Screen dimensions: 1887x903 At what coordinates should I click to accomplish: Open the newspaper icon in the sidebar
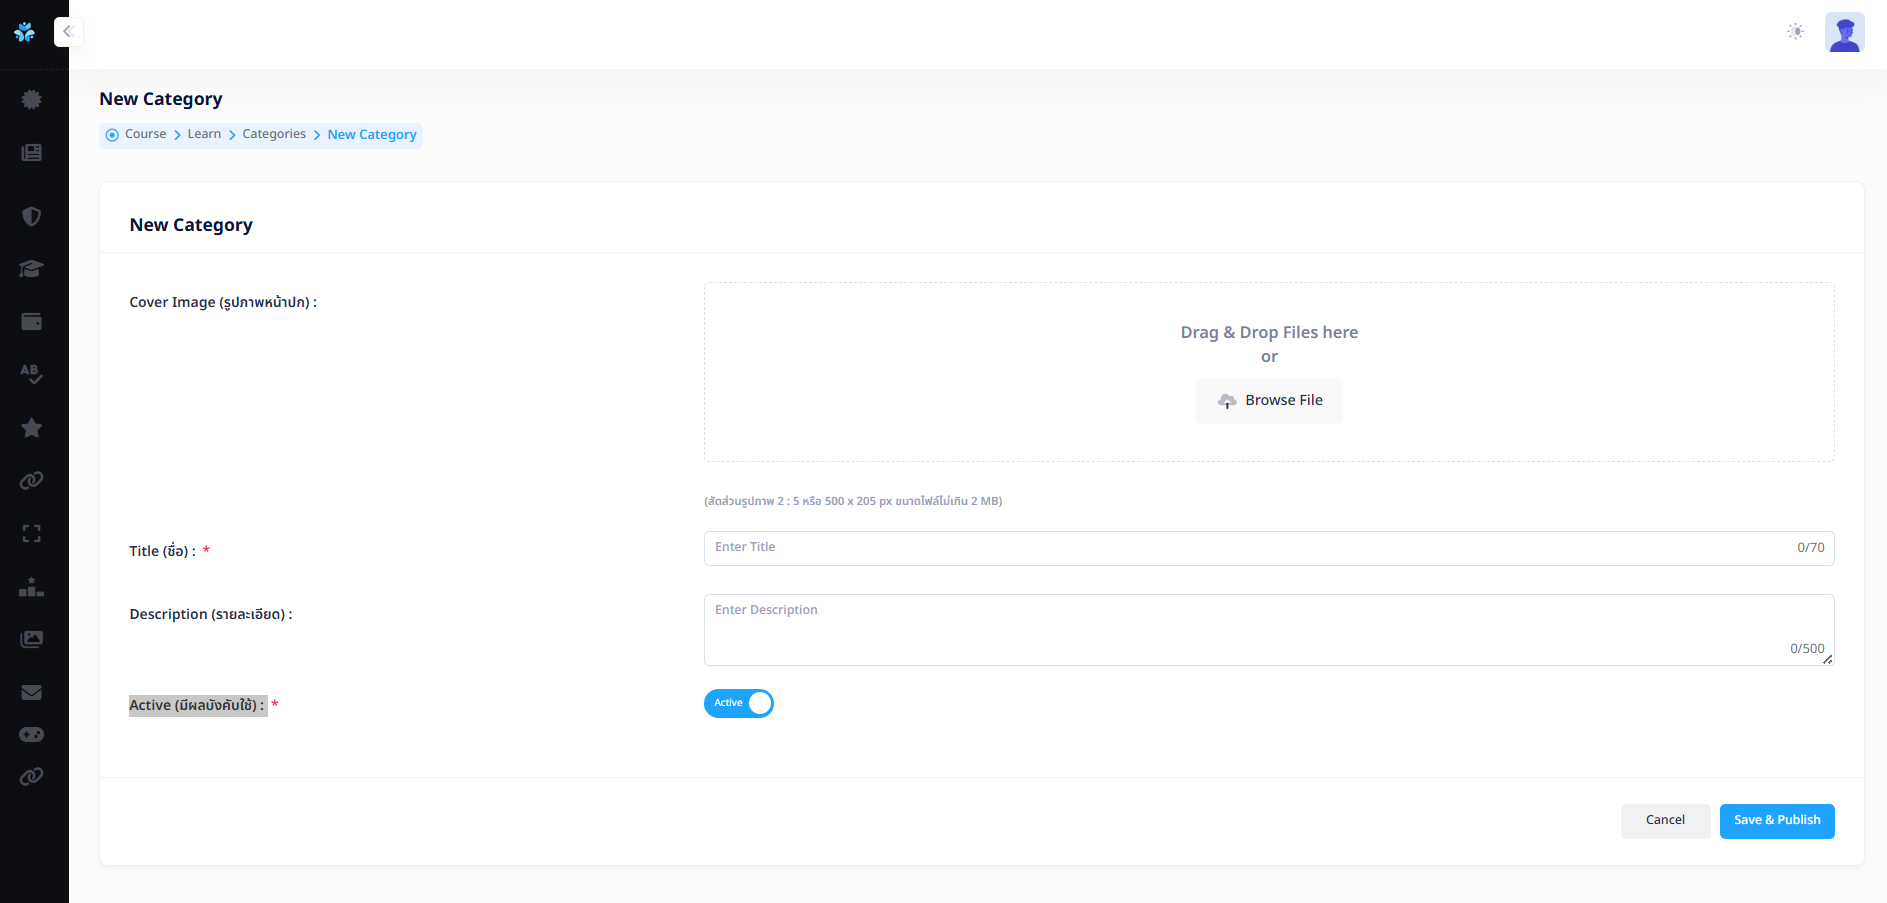pyautogui.click(x=32, y=153)
